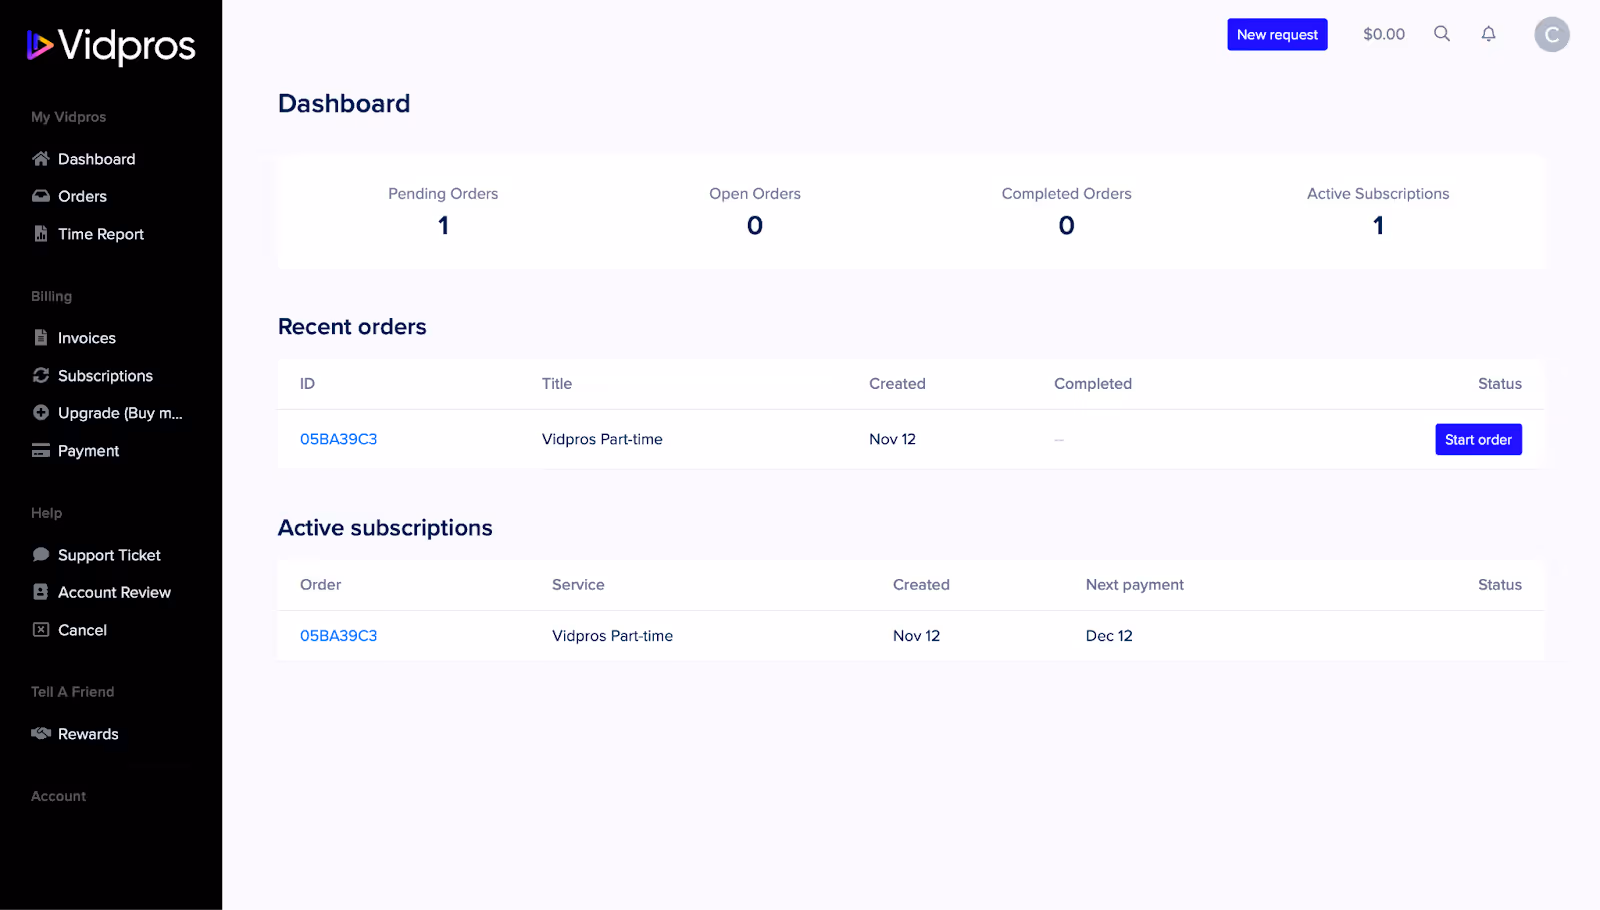The image size is (1600, 910).
Task: Click Nov 12 created date in Active subscriptions
Action: click(x=916, y=636)
